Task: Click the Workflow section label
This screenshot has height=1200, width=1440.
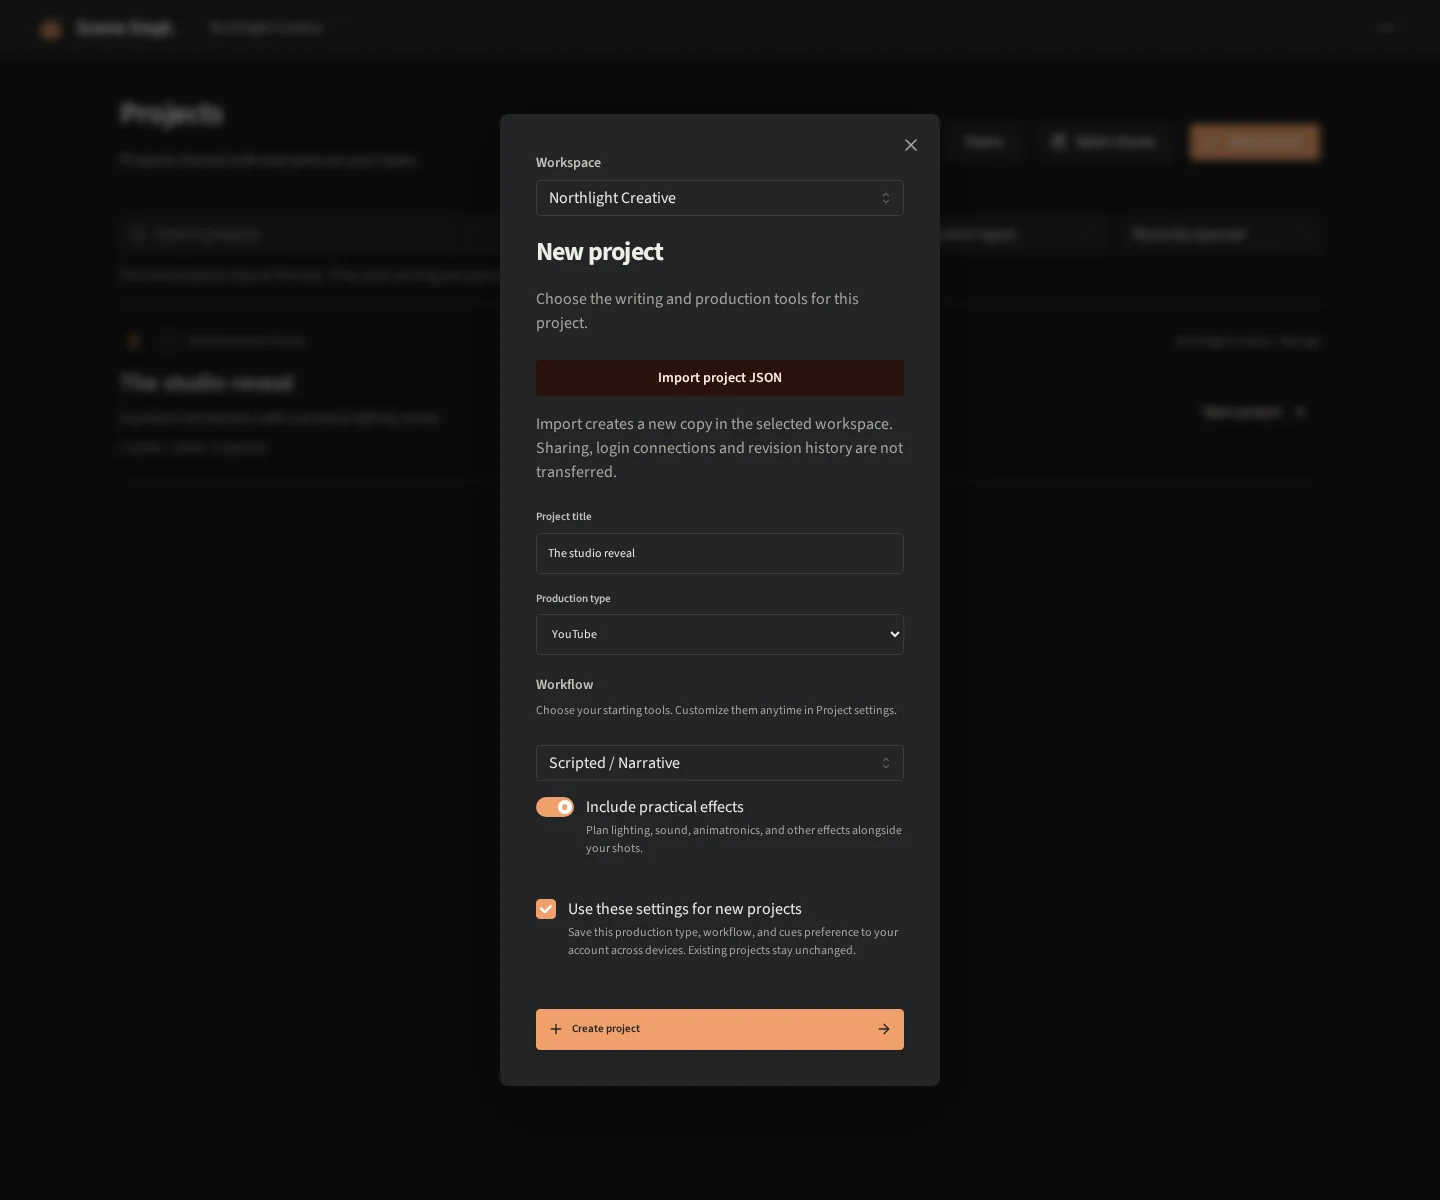Action: coord(565,684)
